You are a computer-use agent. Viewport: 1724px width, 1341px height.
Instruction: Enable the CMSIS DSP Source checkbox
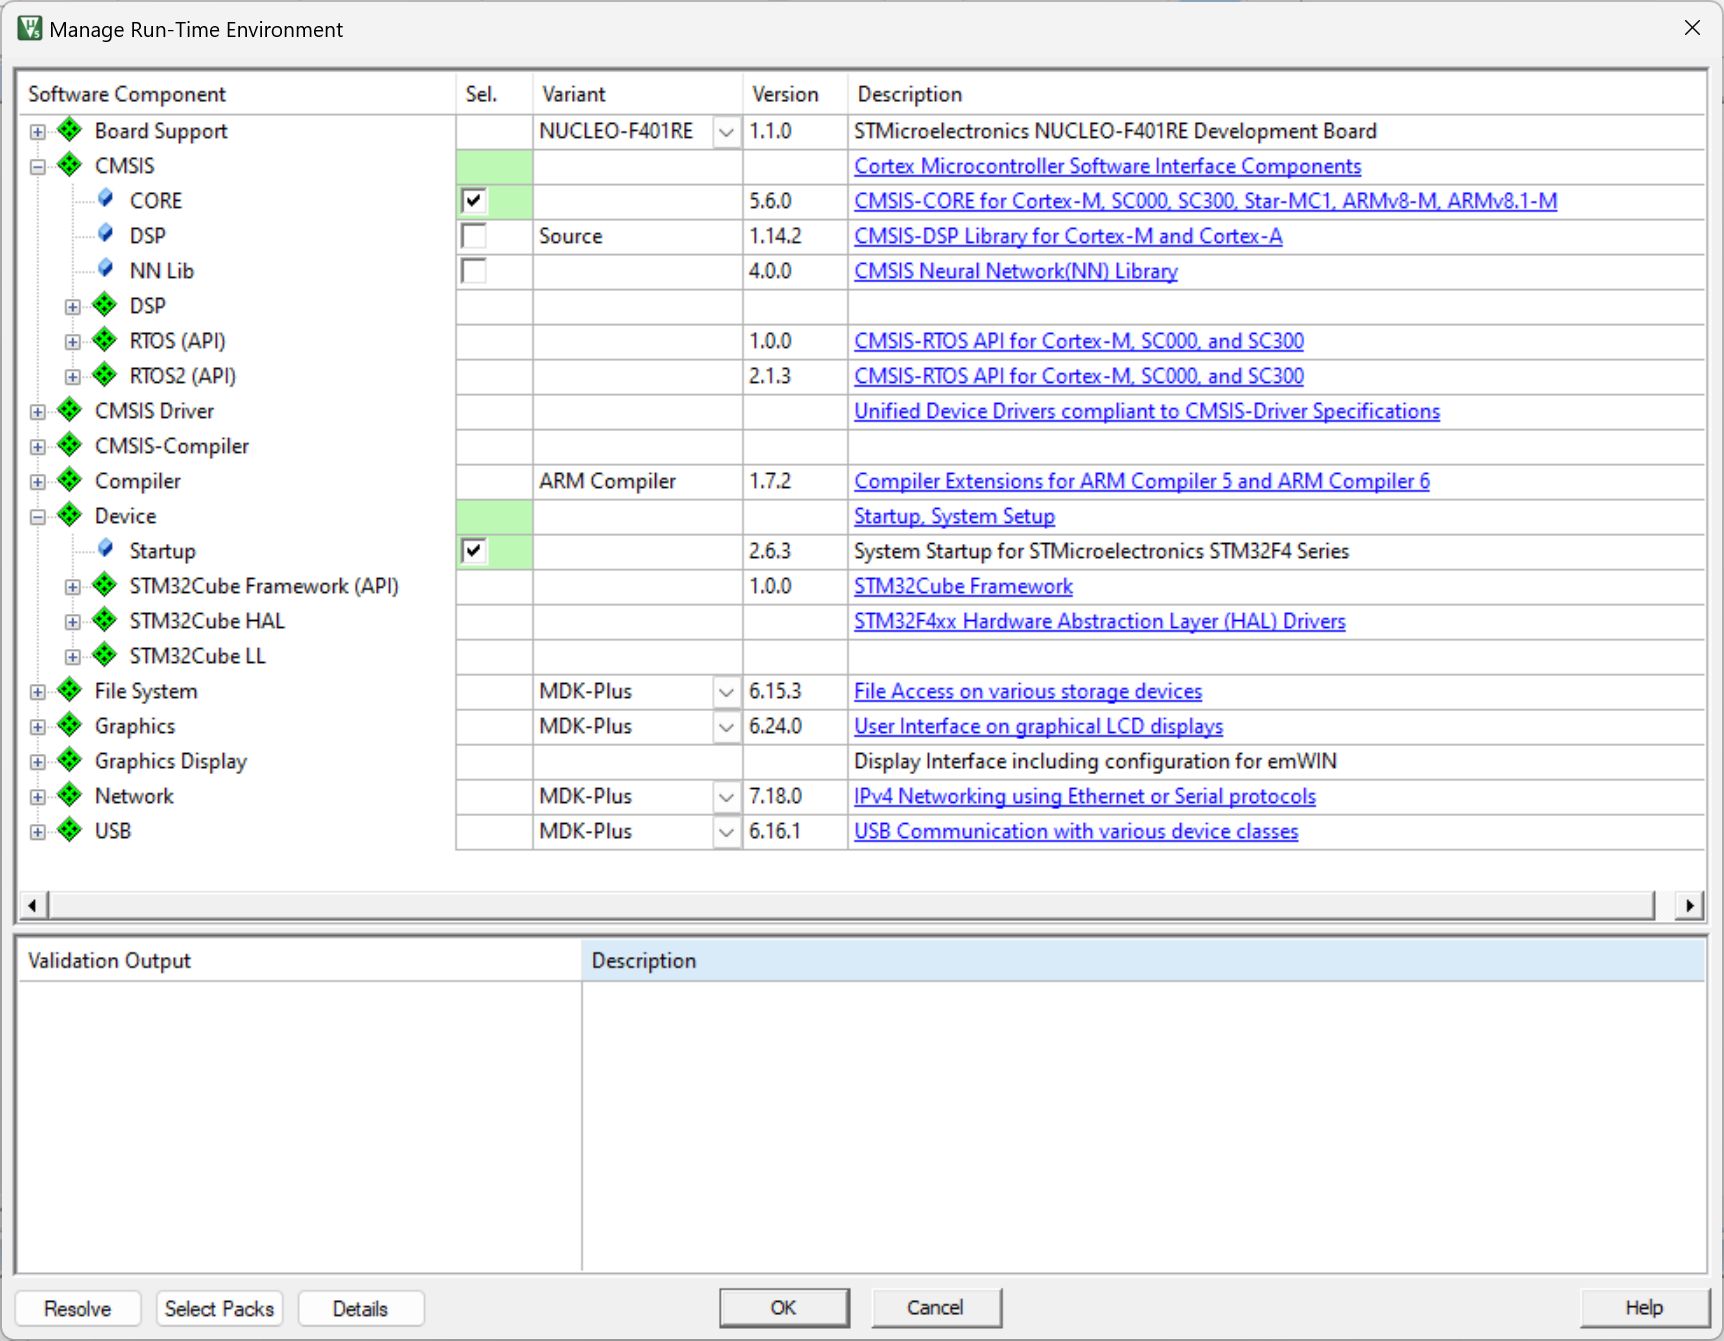click(474, 236)
